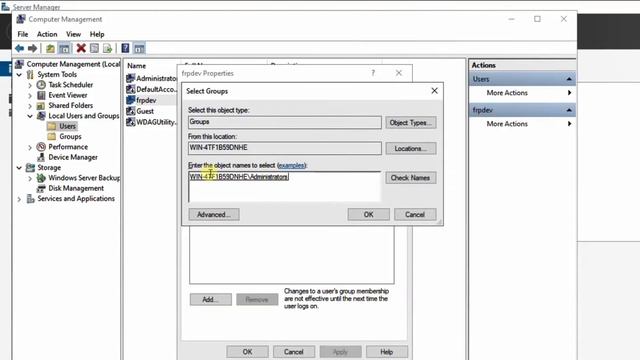Viewport: 640px width, 360px height.
Task: Click the Performance icon in tree
Action: pyautogui.click(x=41, y=147)
